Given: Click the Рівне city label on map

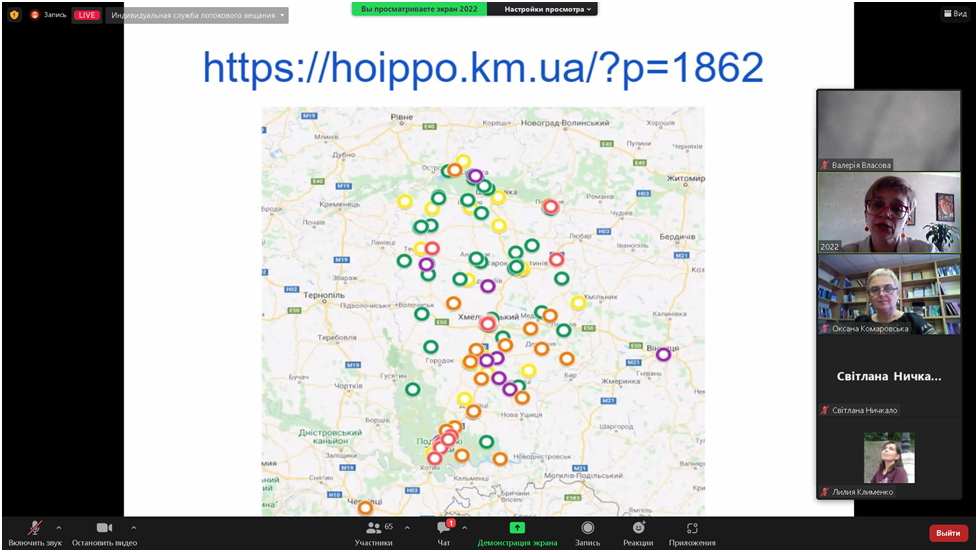Looking at the screenshot, I should pos(402,117).
